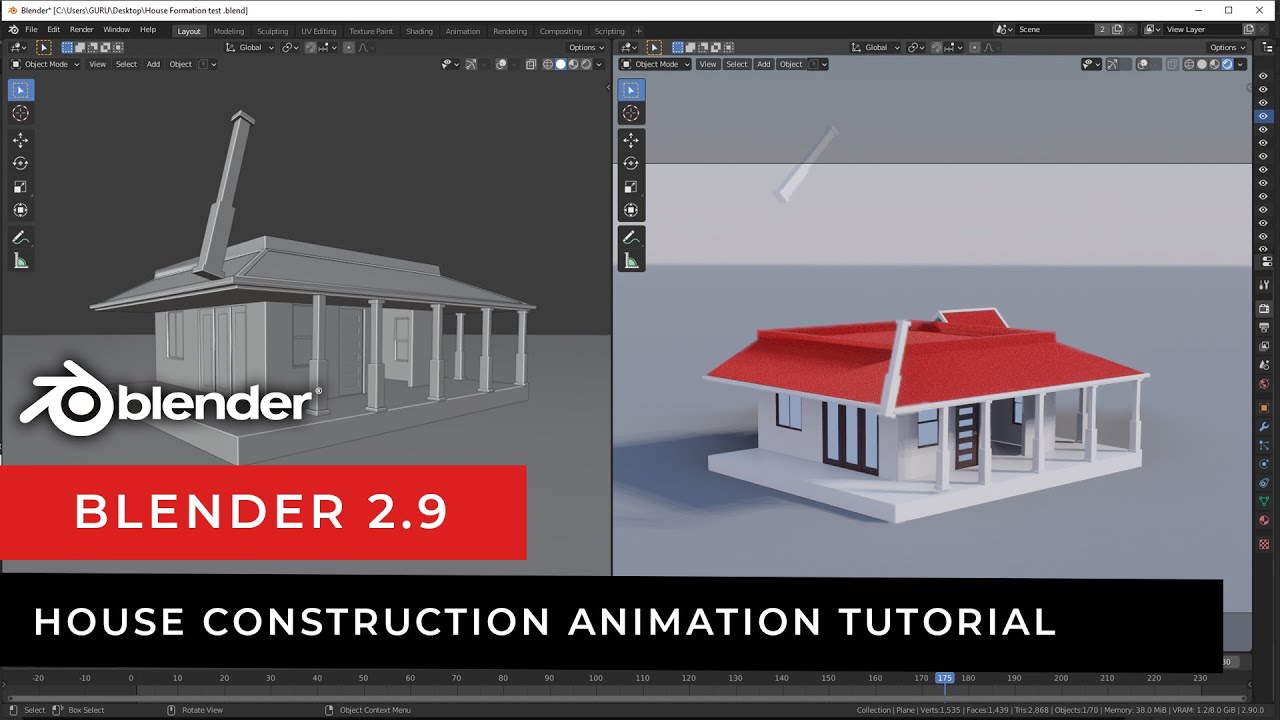The height and width of the screenshot is (720, 1280).
Task: Click frame 100 on timeline ruler
Action: point(596,678)
